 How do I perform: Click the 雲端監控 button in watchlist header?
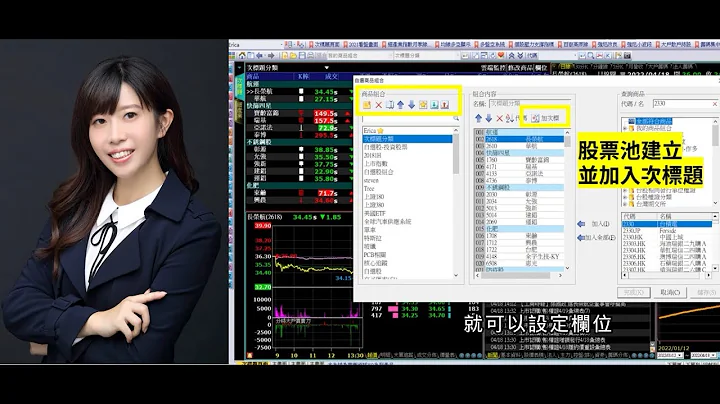click(x=493, y=68)
